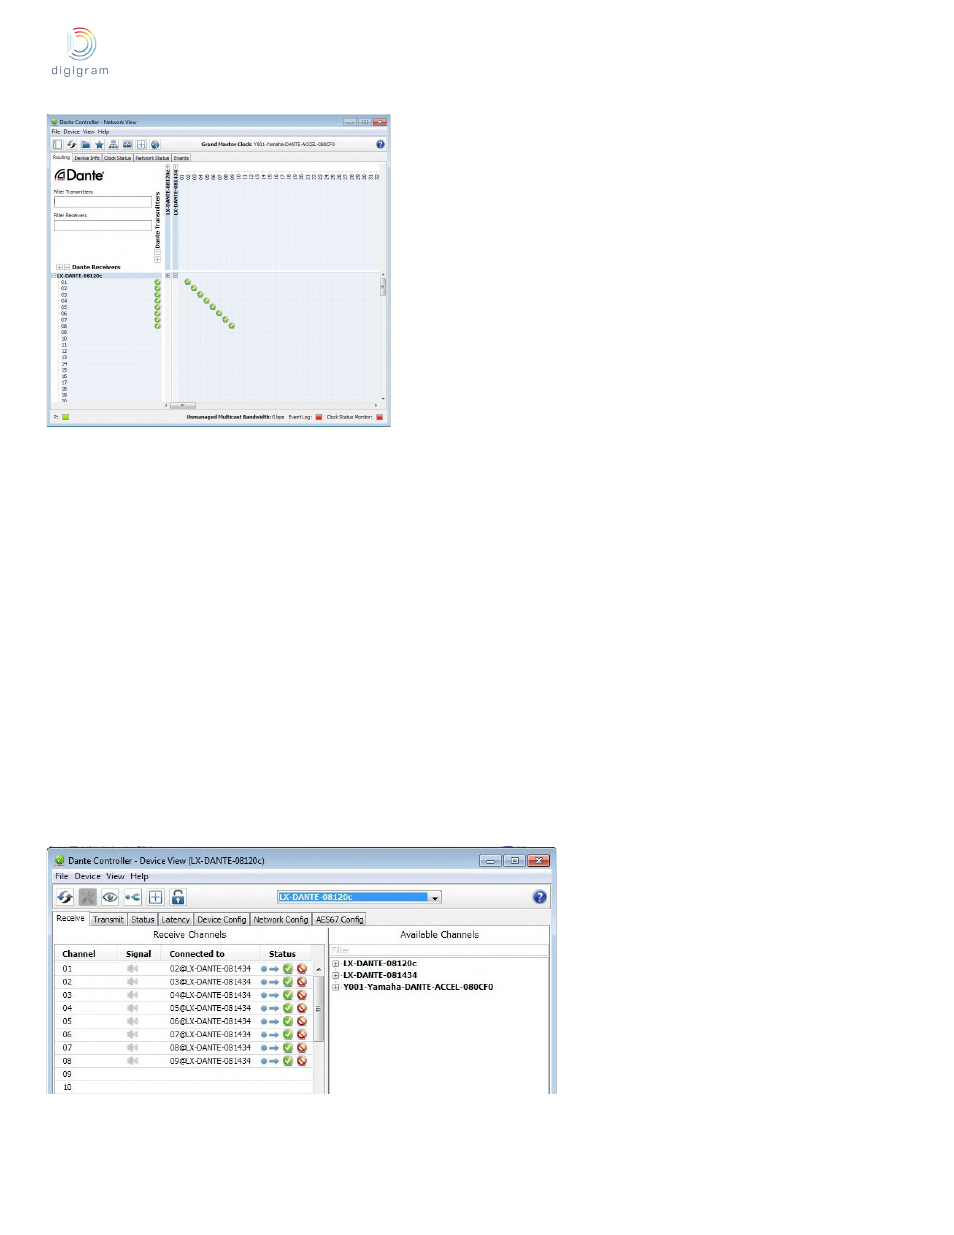This screenshot has width=954, height=1235.
Task: Click the green status check for channel 02
Action: (288, 982)
